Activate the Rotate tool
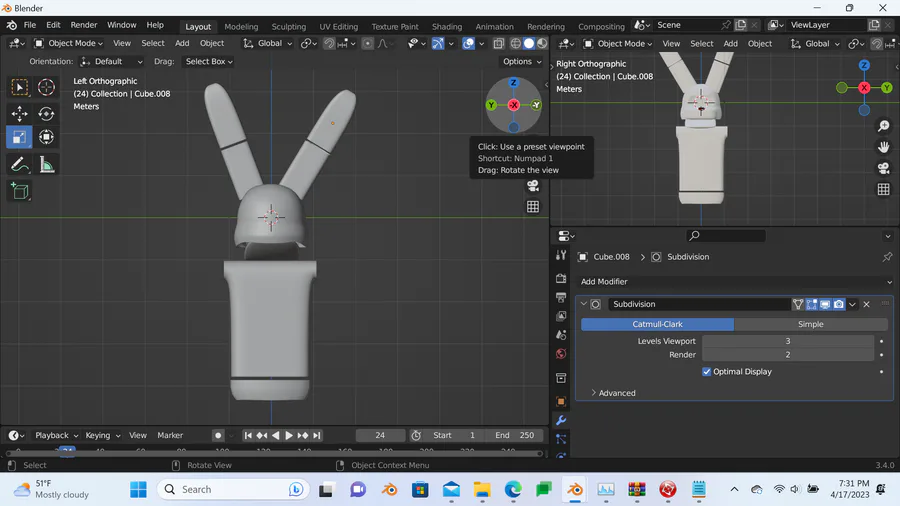900x506 pixels. pyautogui.click(x=46, y=114)
